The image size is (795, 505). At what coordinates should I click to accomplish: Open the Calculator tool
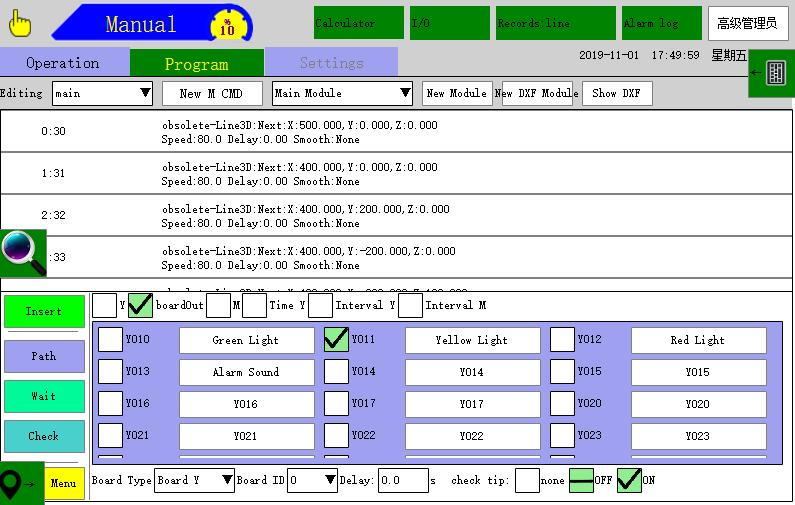point(357,23)
